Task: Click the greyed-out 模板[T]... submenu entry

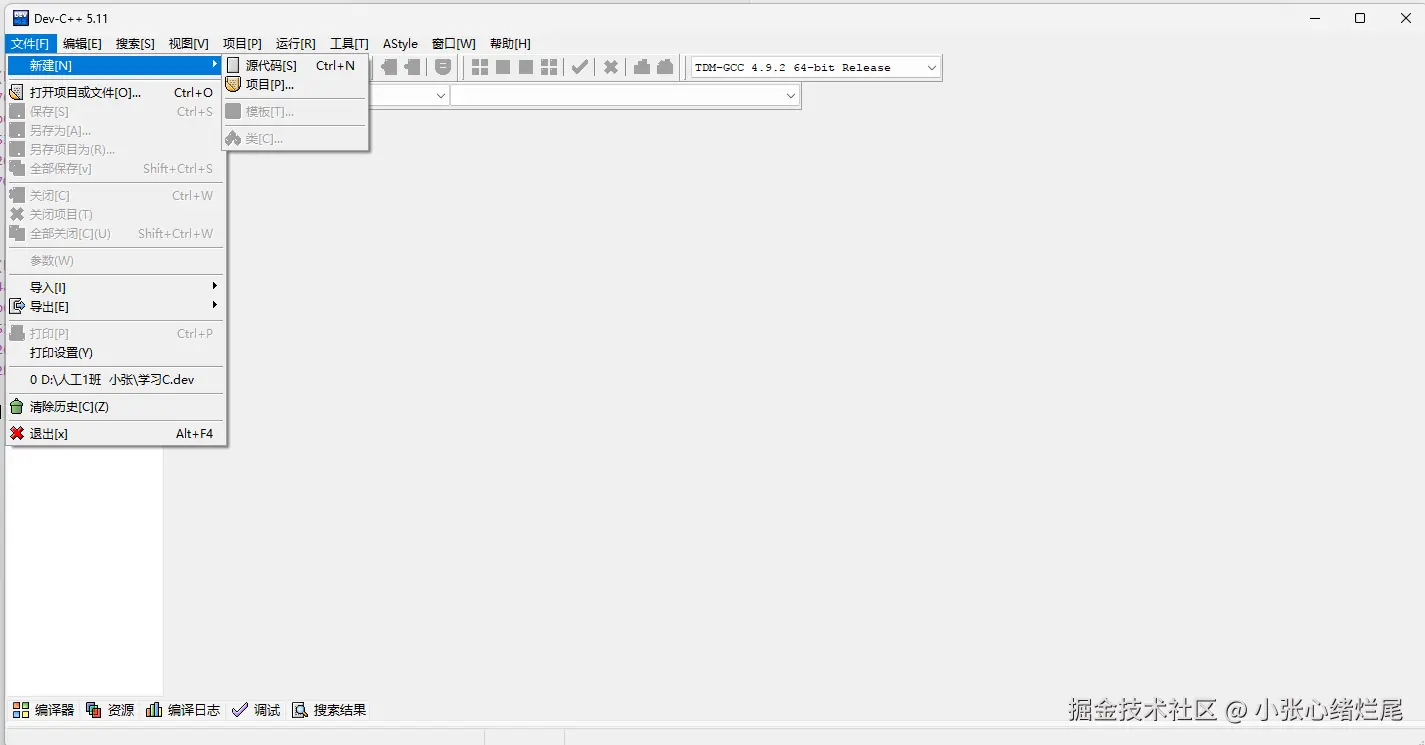Action: pyautogui.click(x=296, y=111)
